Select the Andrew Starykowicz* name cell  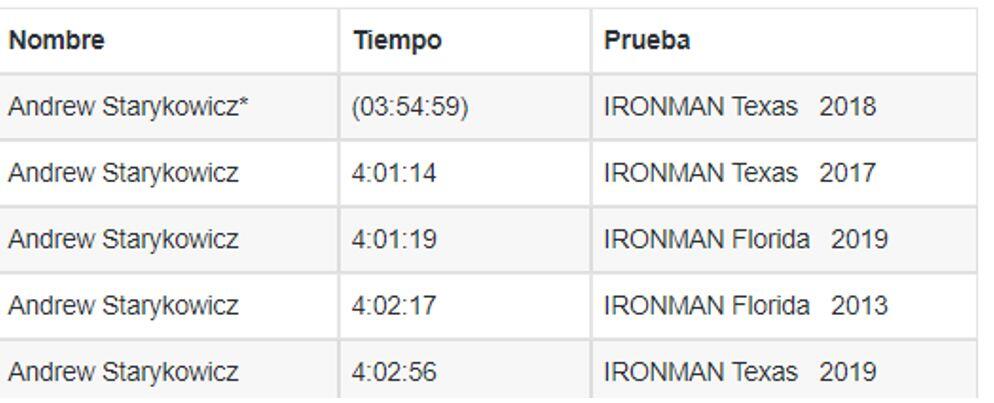tap(168, 107)
